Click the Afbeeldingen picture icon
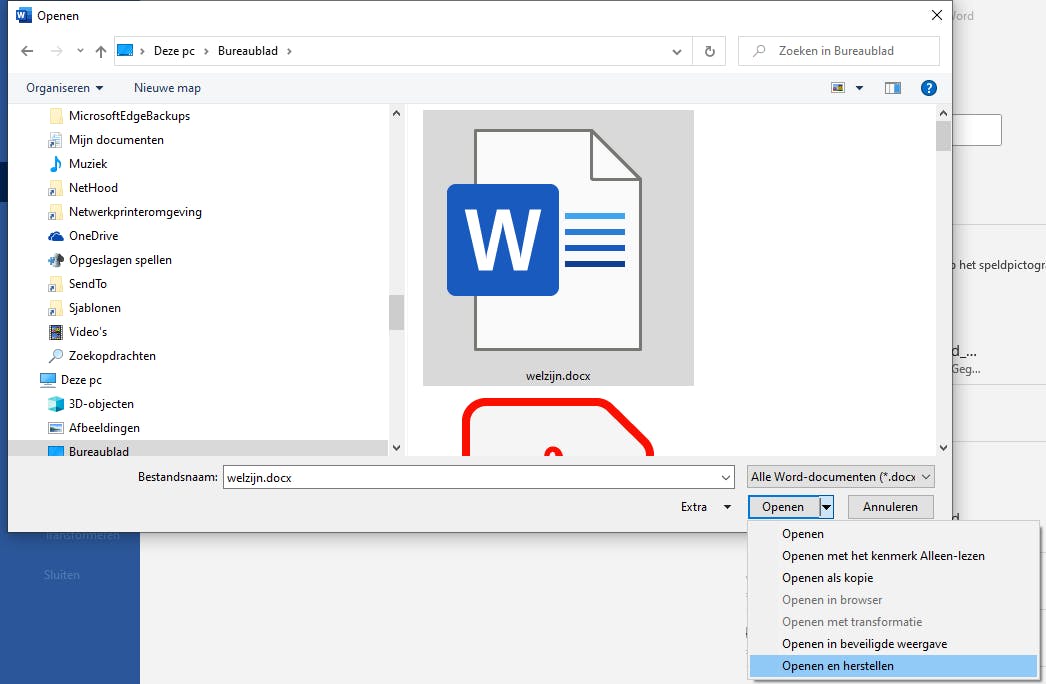The height and width of the screenshot is (684, 1046). [56, 428]
